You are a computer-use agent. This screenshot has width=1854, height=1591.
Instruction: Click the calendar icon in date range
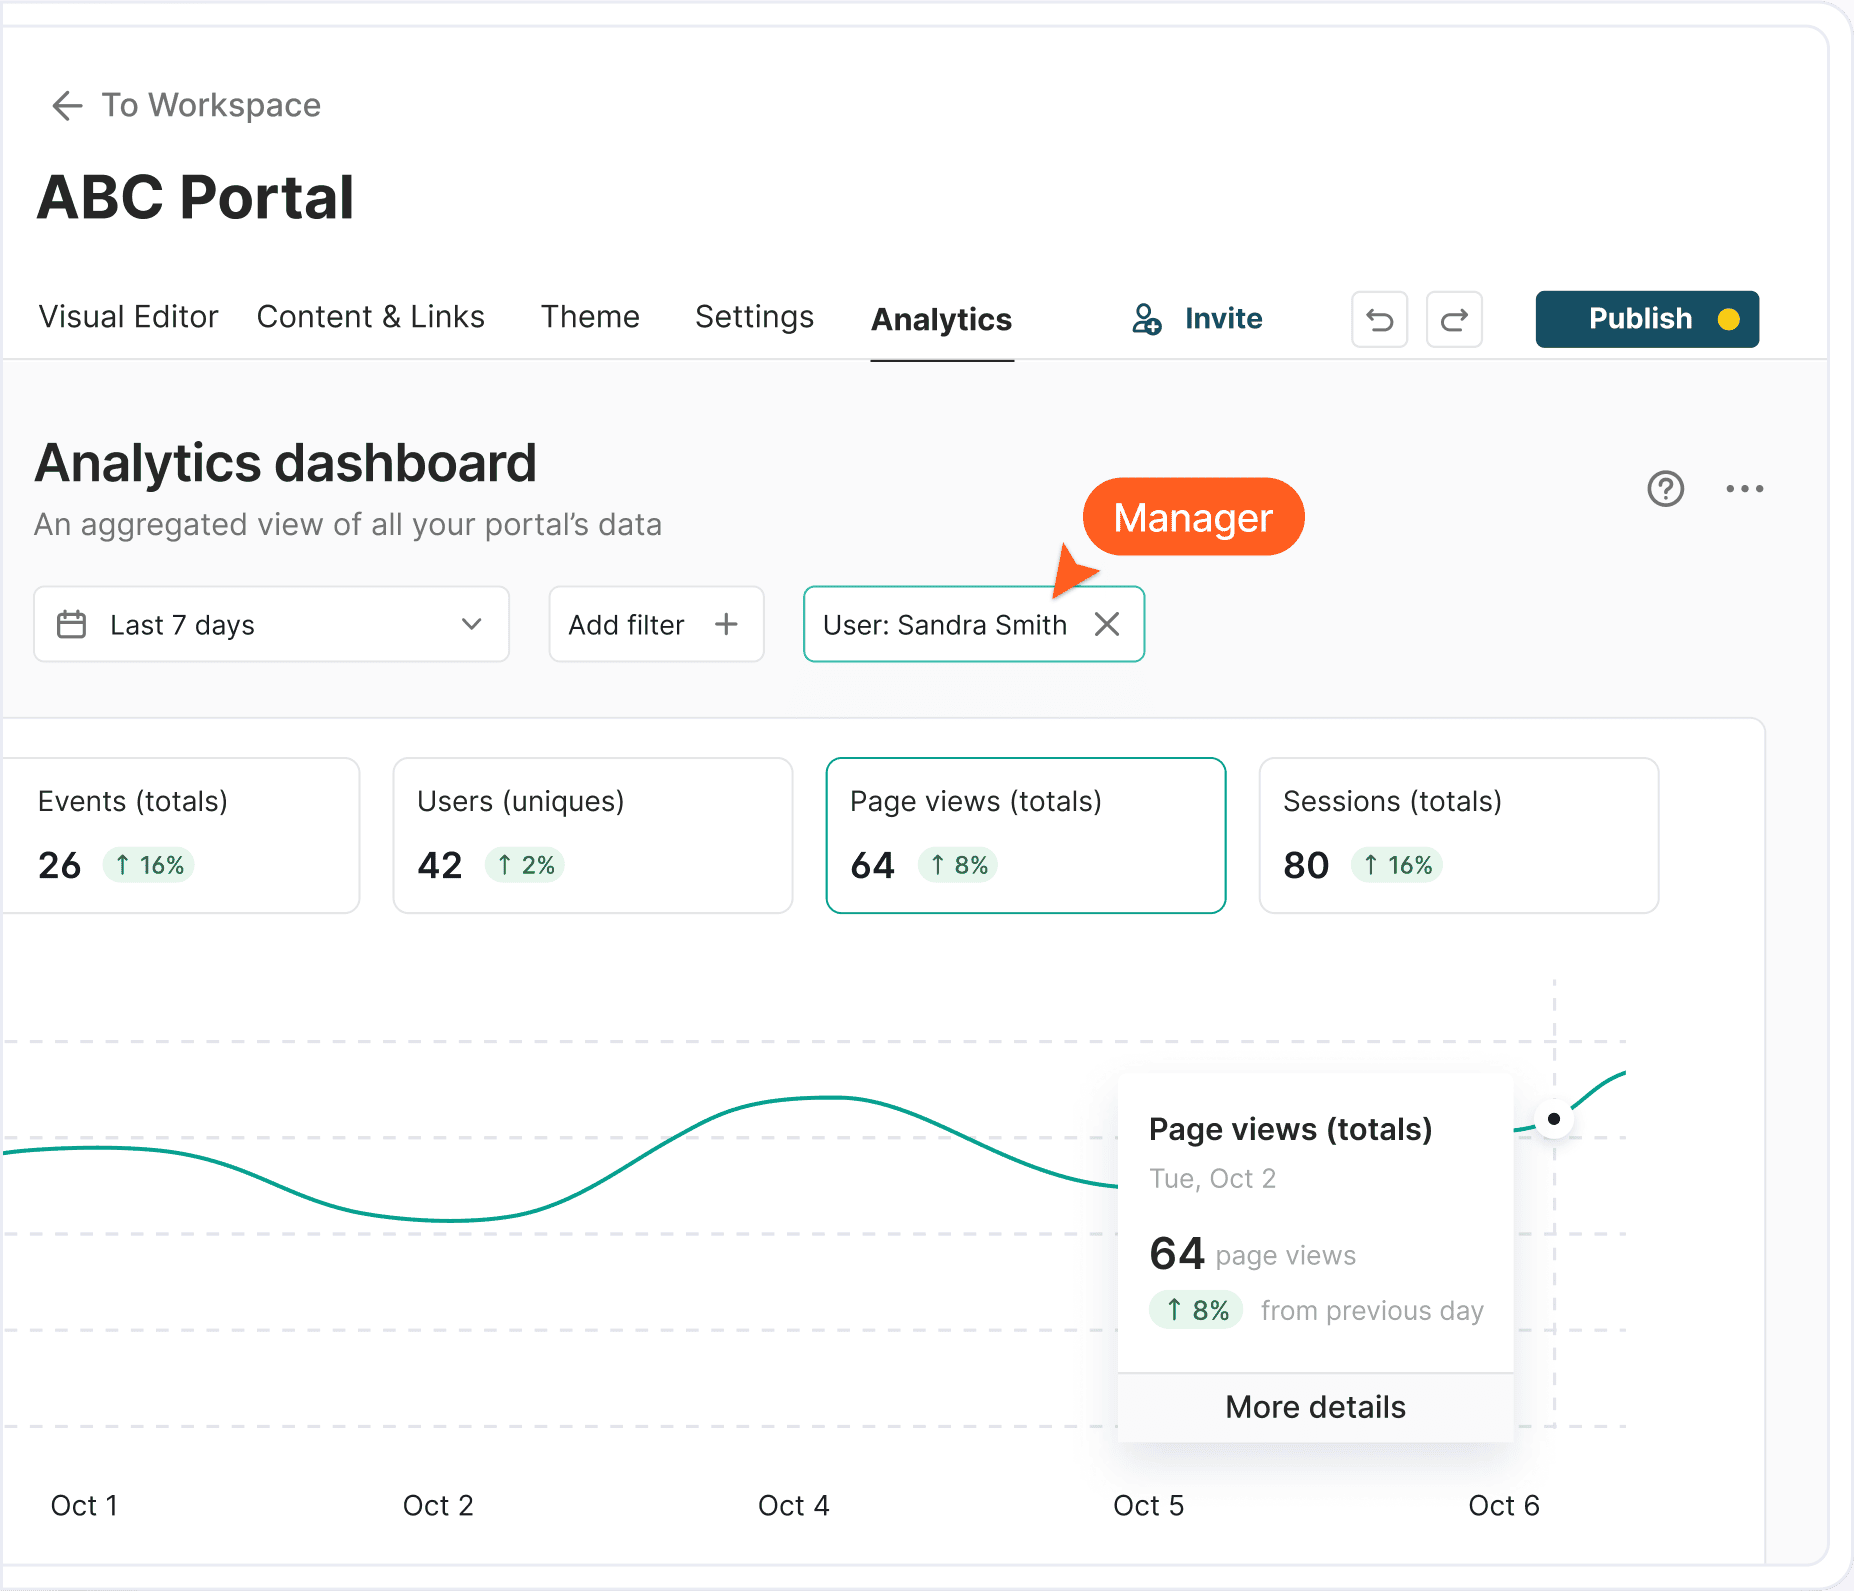coord(71,625)
